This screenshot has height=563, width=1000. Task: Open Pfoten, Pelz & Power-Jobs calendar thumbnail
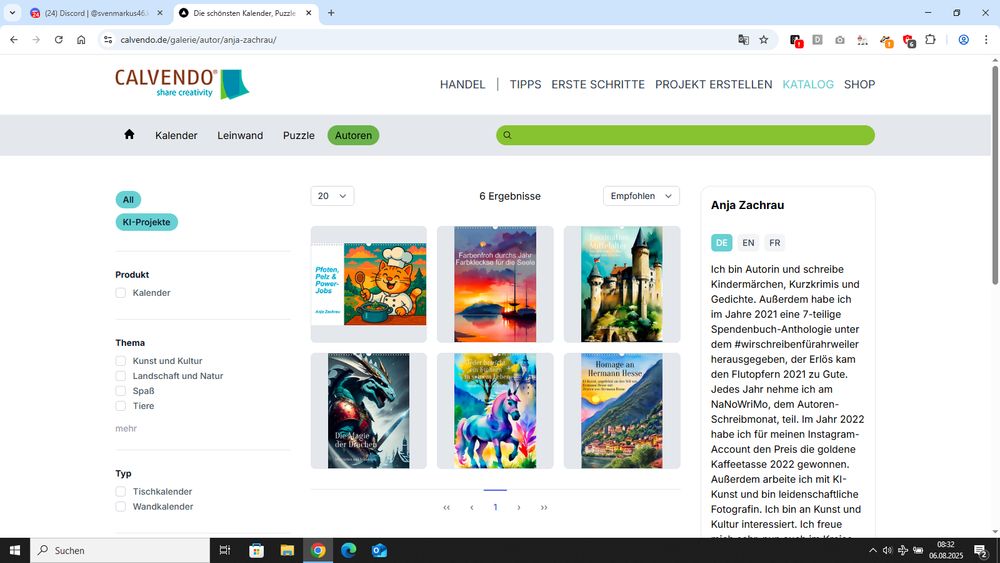[x=369, y=284]
